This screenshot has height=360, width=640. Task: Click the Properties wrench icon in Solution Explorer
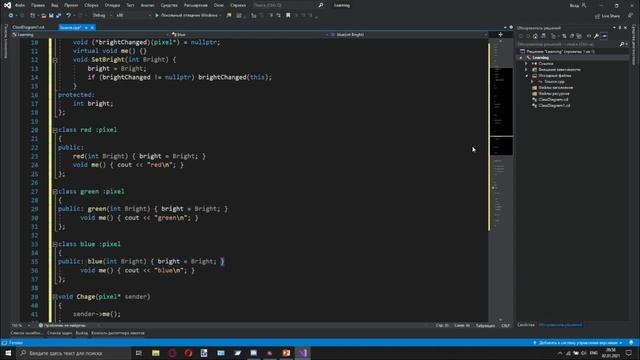(596, 36)
